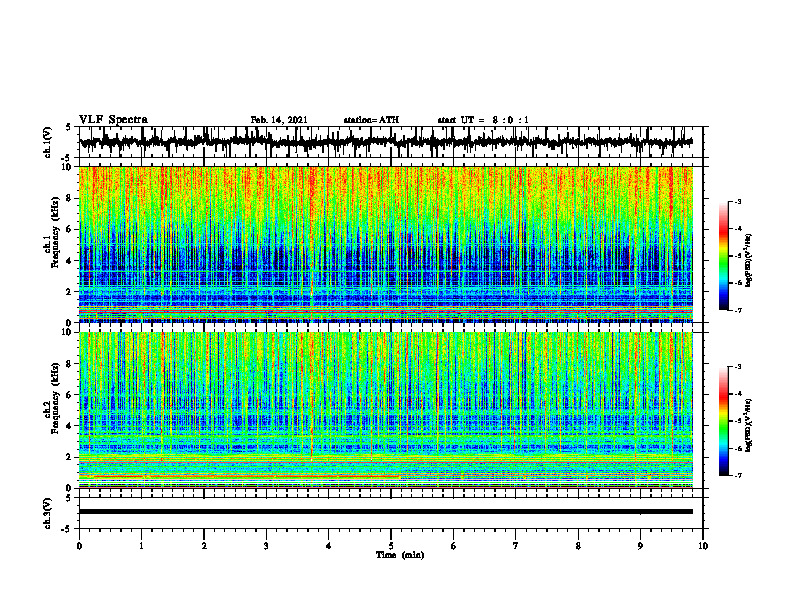Viewport: 792px width, 612px height.
Task: Click inside the ch.2 spectrogram panel
Action: click(x=385, y=410)
